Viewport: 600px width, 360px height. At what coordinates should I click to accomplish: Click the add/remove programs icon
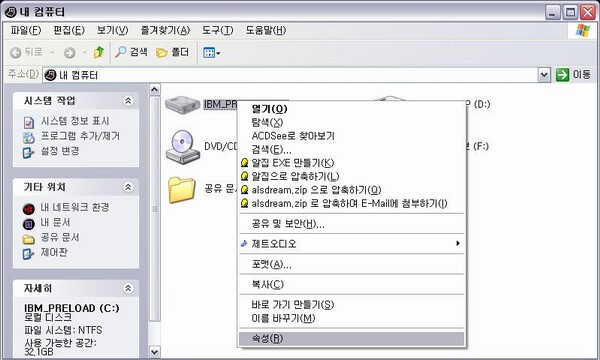[29, 137]
